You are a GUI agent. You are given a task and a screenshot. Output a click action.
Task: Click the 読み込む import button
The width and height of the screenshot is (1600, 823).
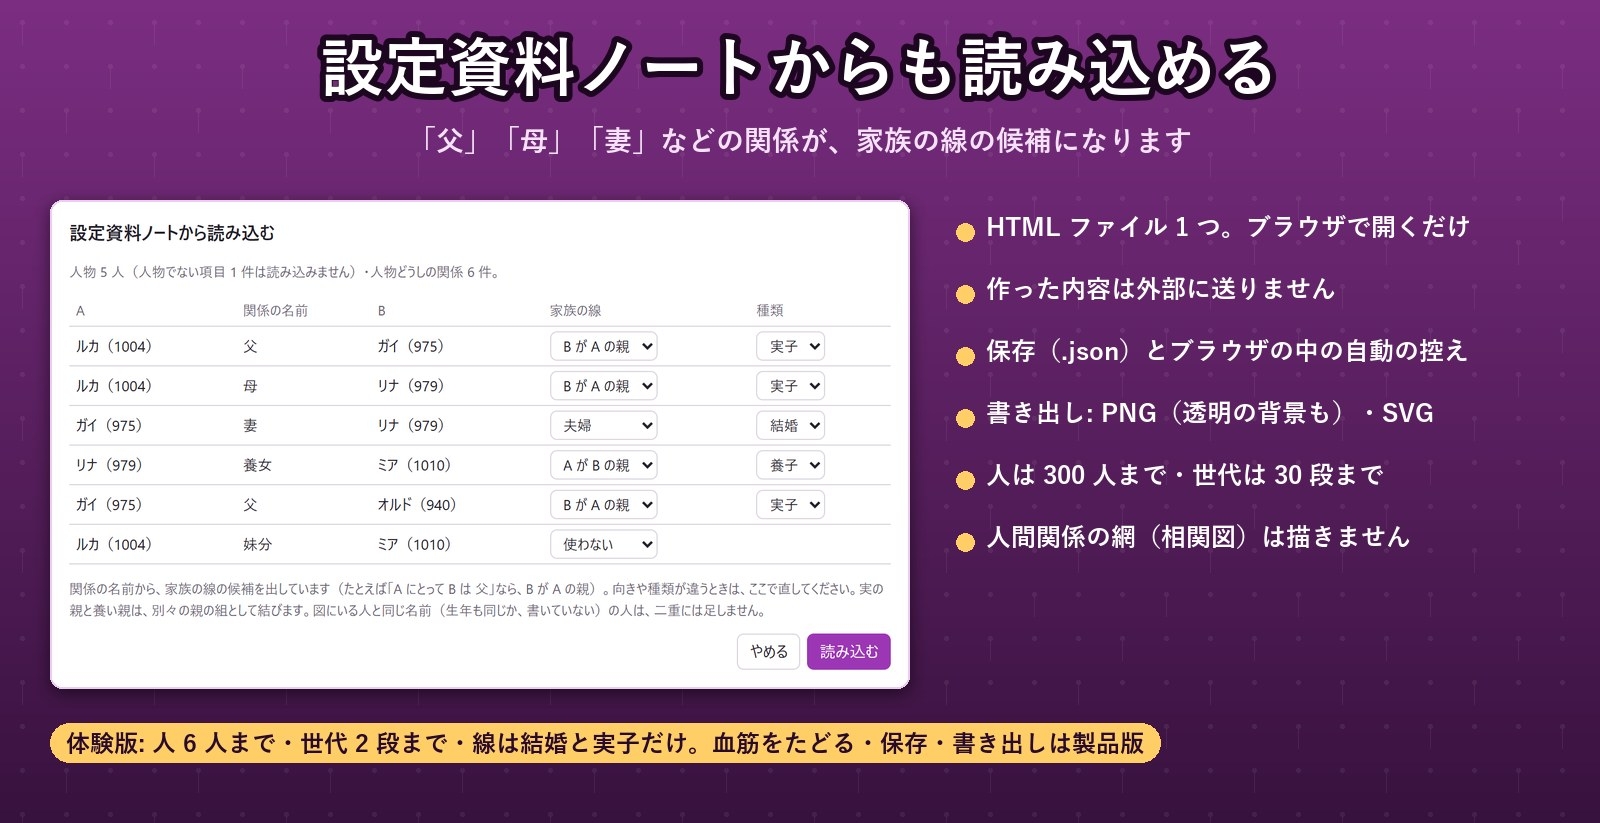[x=849, y=652]
